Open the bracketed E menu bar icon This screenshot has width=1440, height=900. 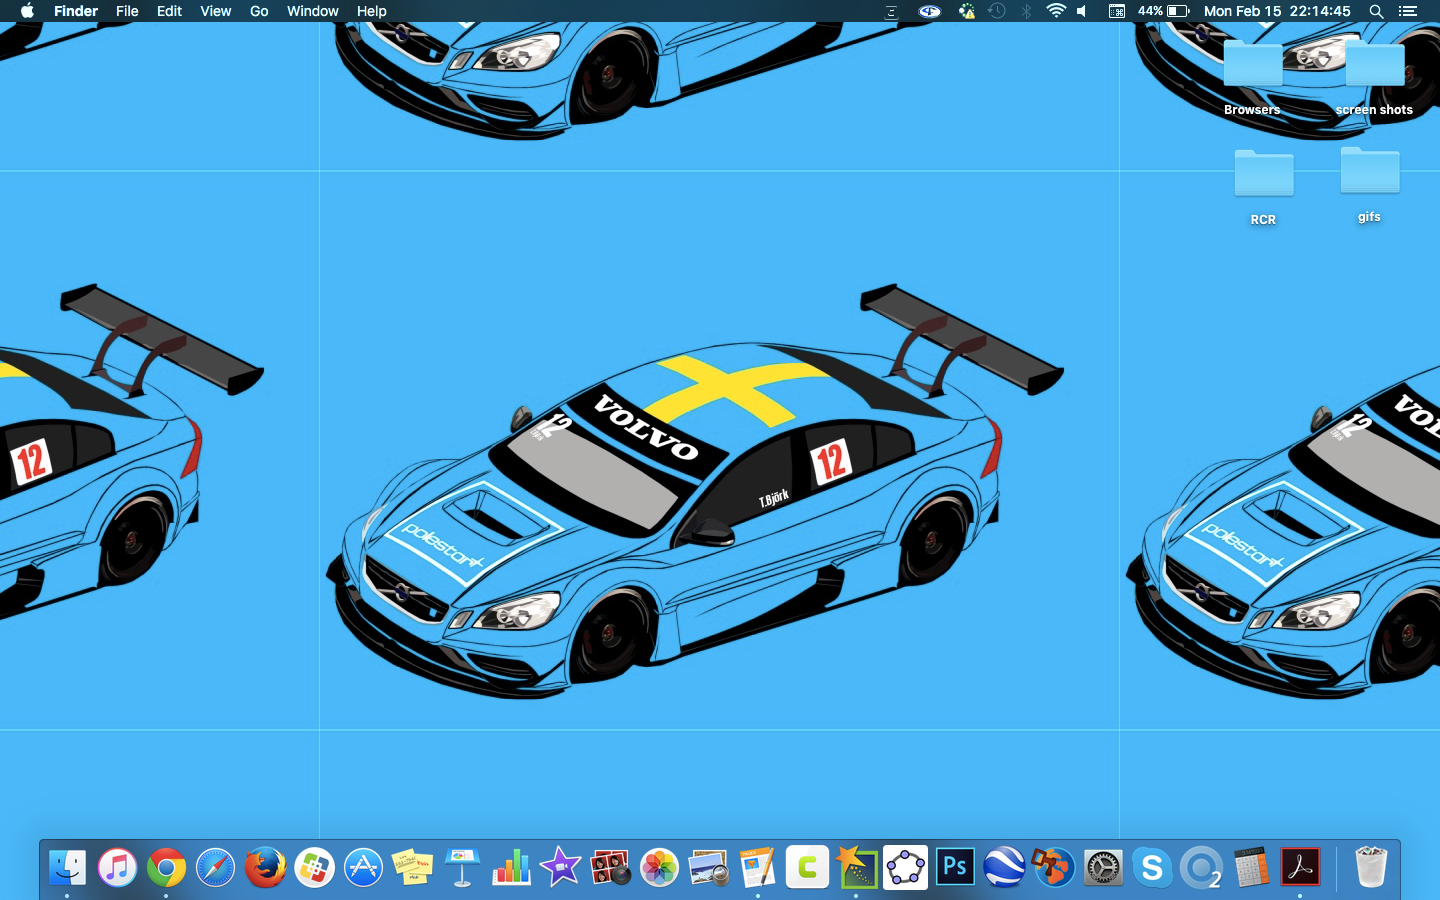[x=891, y=11]
